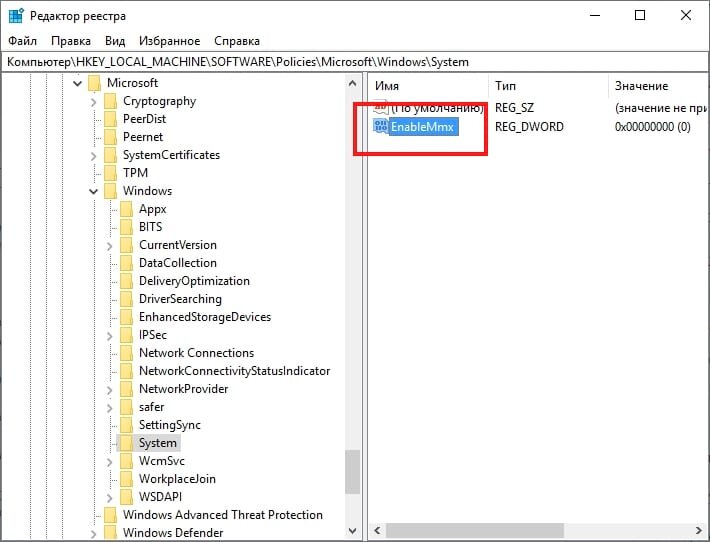This screenshot has width=710, height=542.
Task: Click the tree pane vertical scrollbar thumb
Action: tap(352, 471)
